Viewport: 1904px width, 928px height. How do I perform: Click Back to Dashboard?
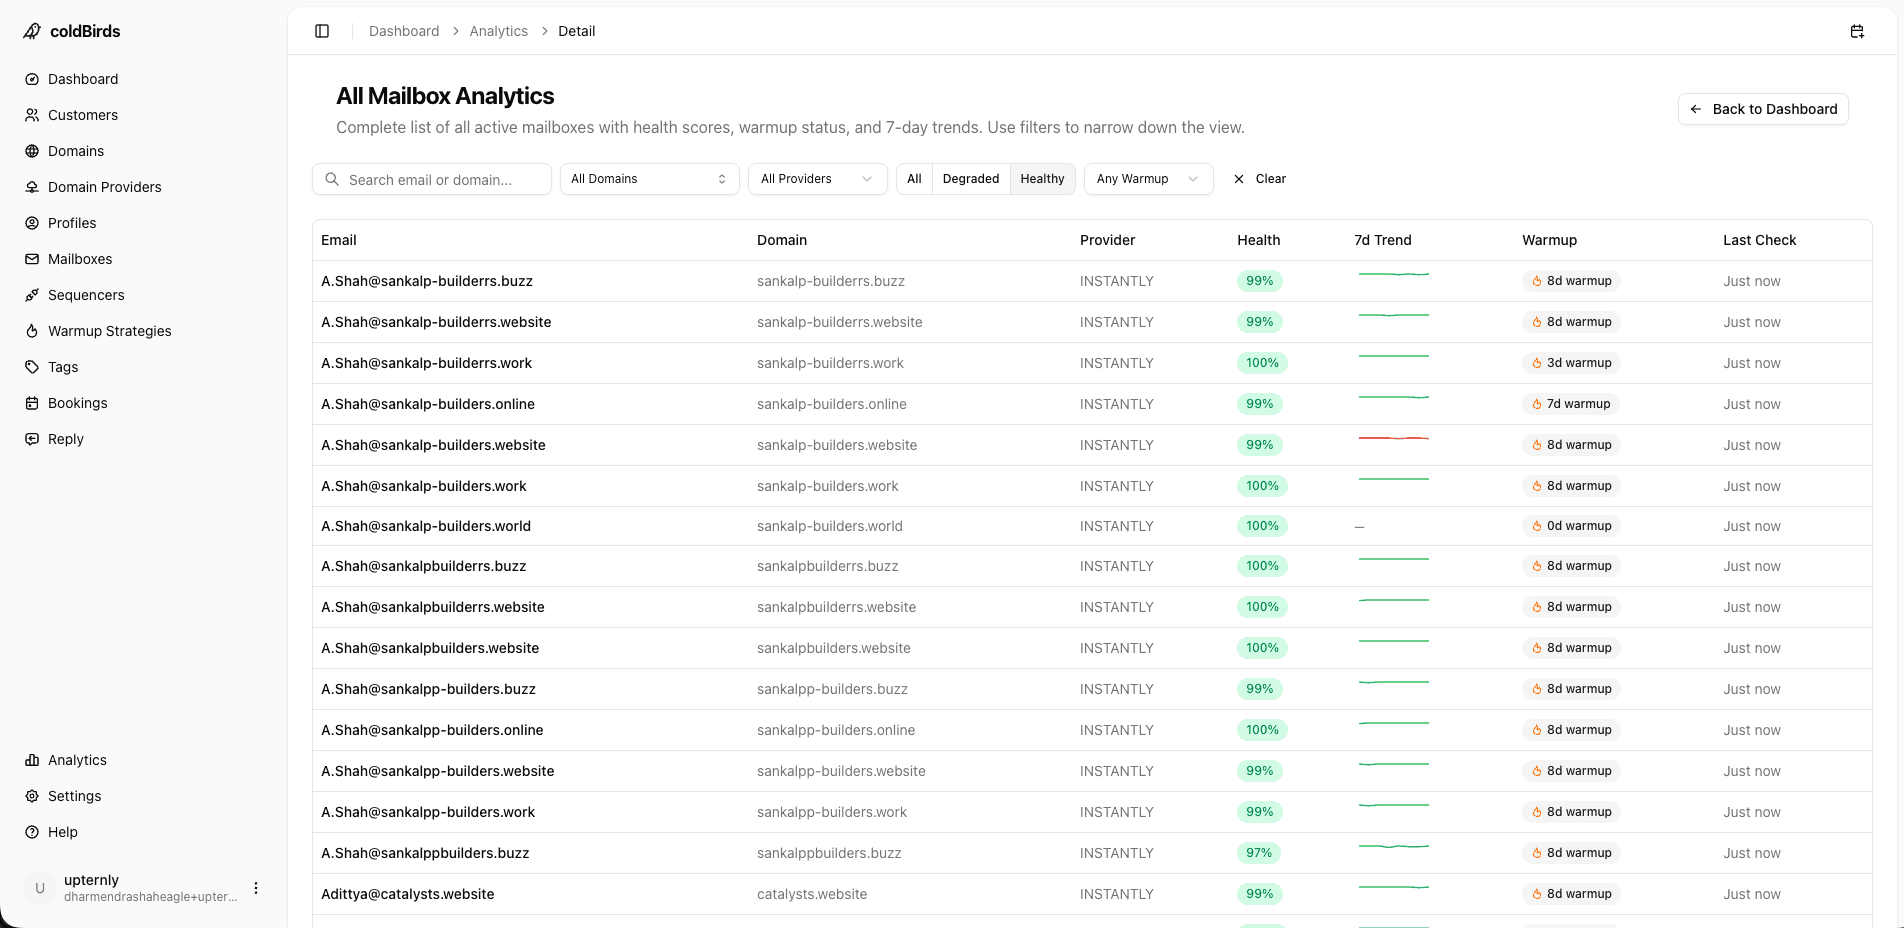pyautogui.click(x=1762, y=109)
